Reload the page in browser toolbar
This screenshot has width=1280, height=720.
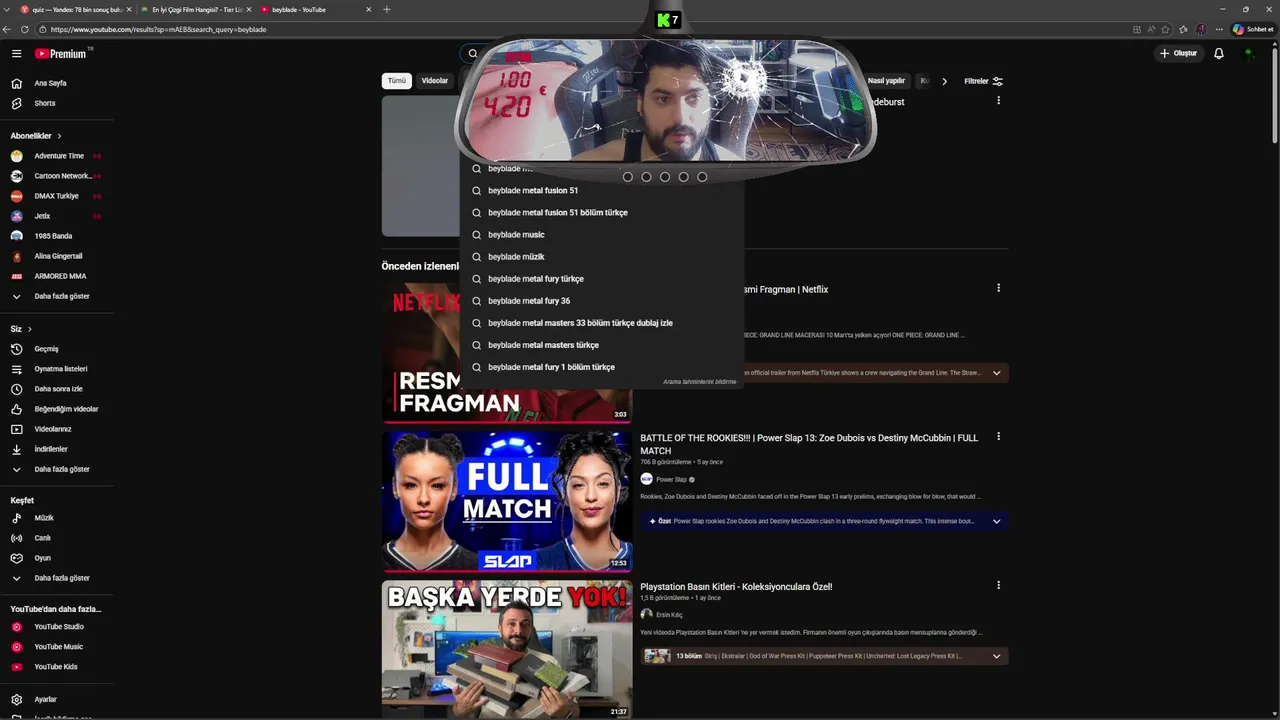pyautogui.click(x=25, y=29)
